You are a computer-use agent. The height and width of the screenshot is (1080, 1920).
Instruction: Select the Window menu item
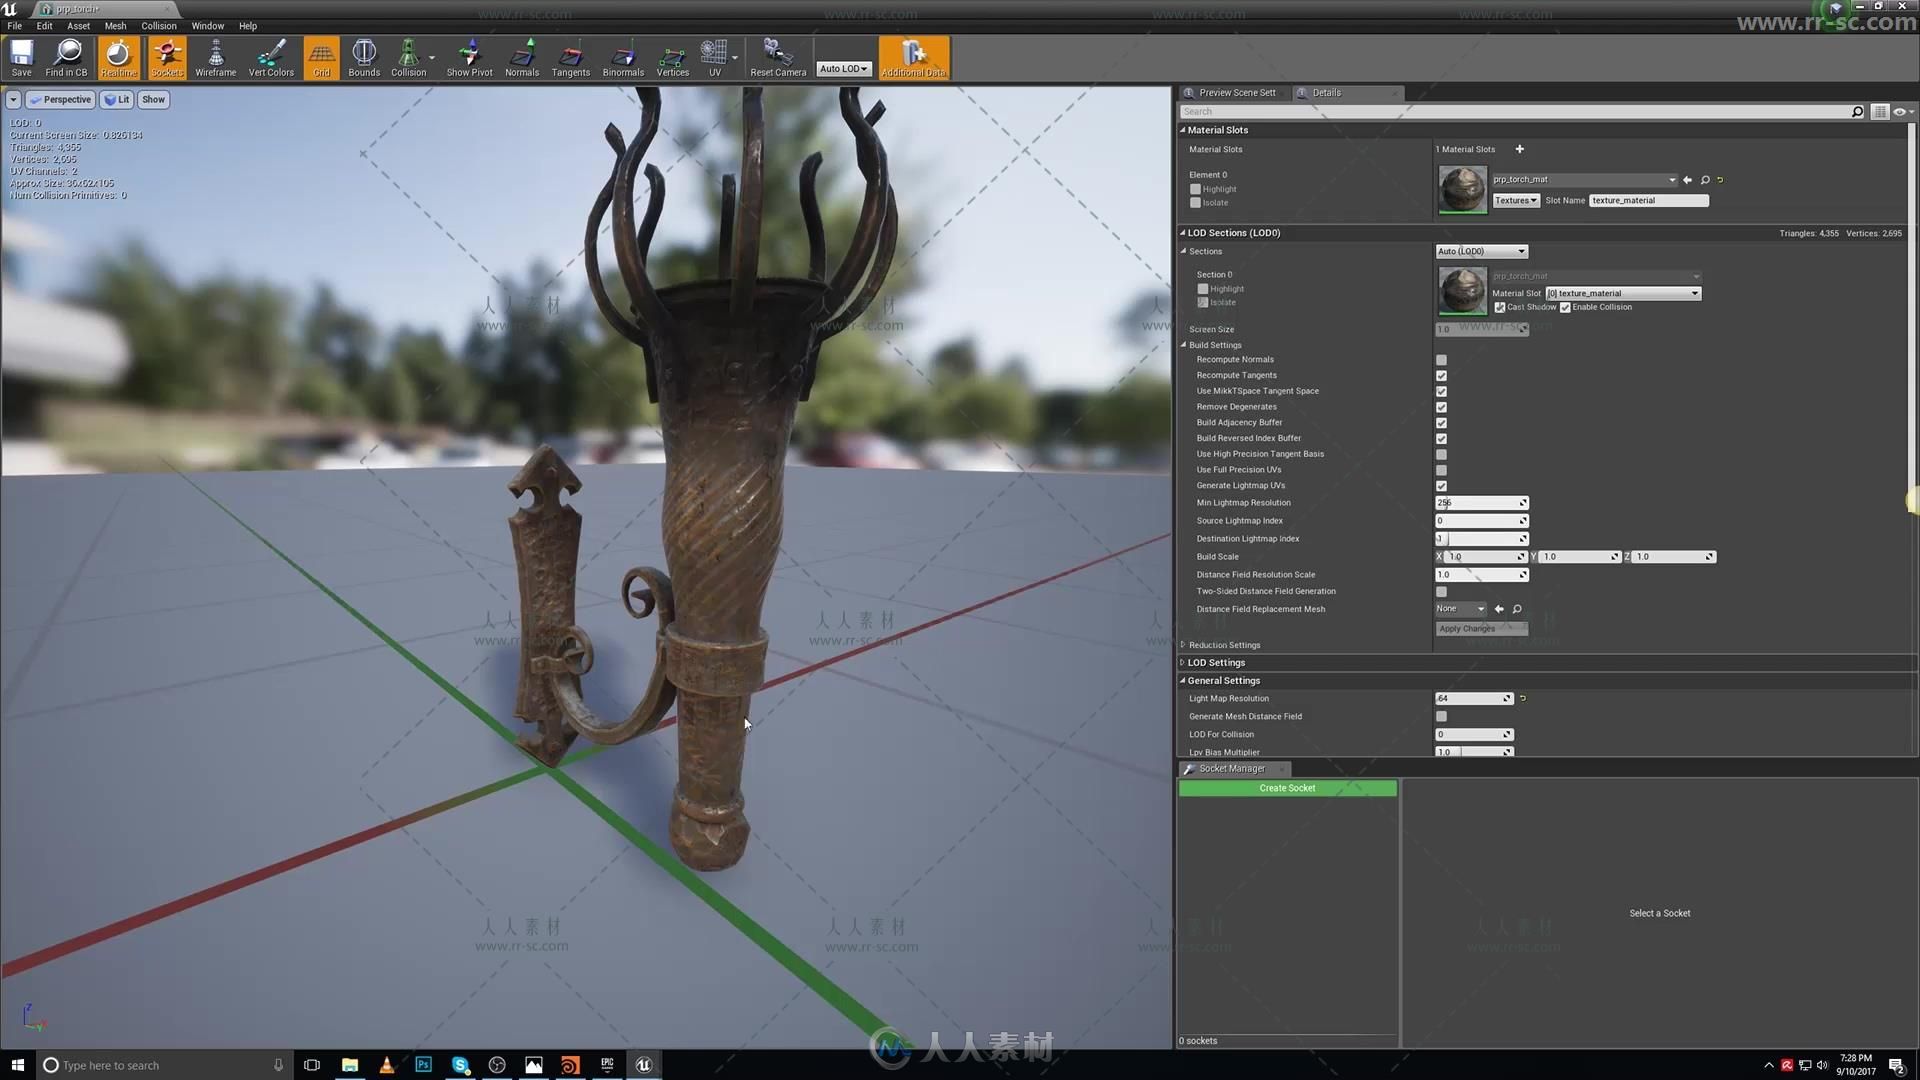[207, 25]
